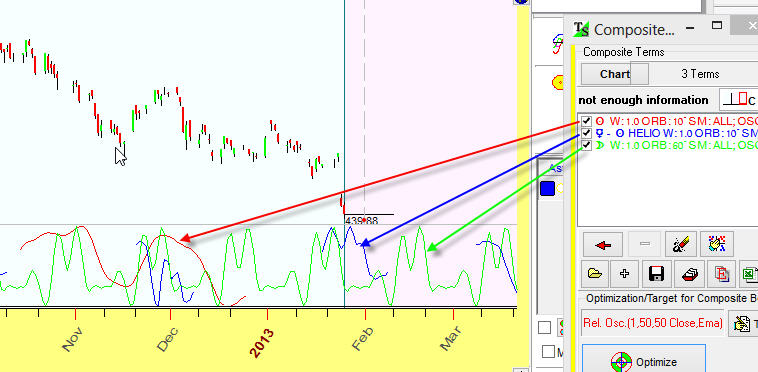Click the candlestick C icon button

tap(738, 100)
